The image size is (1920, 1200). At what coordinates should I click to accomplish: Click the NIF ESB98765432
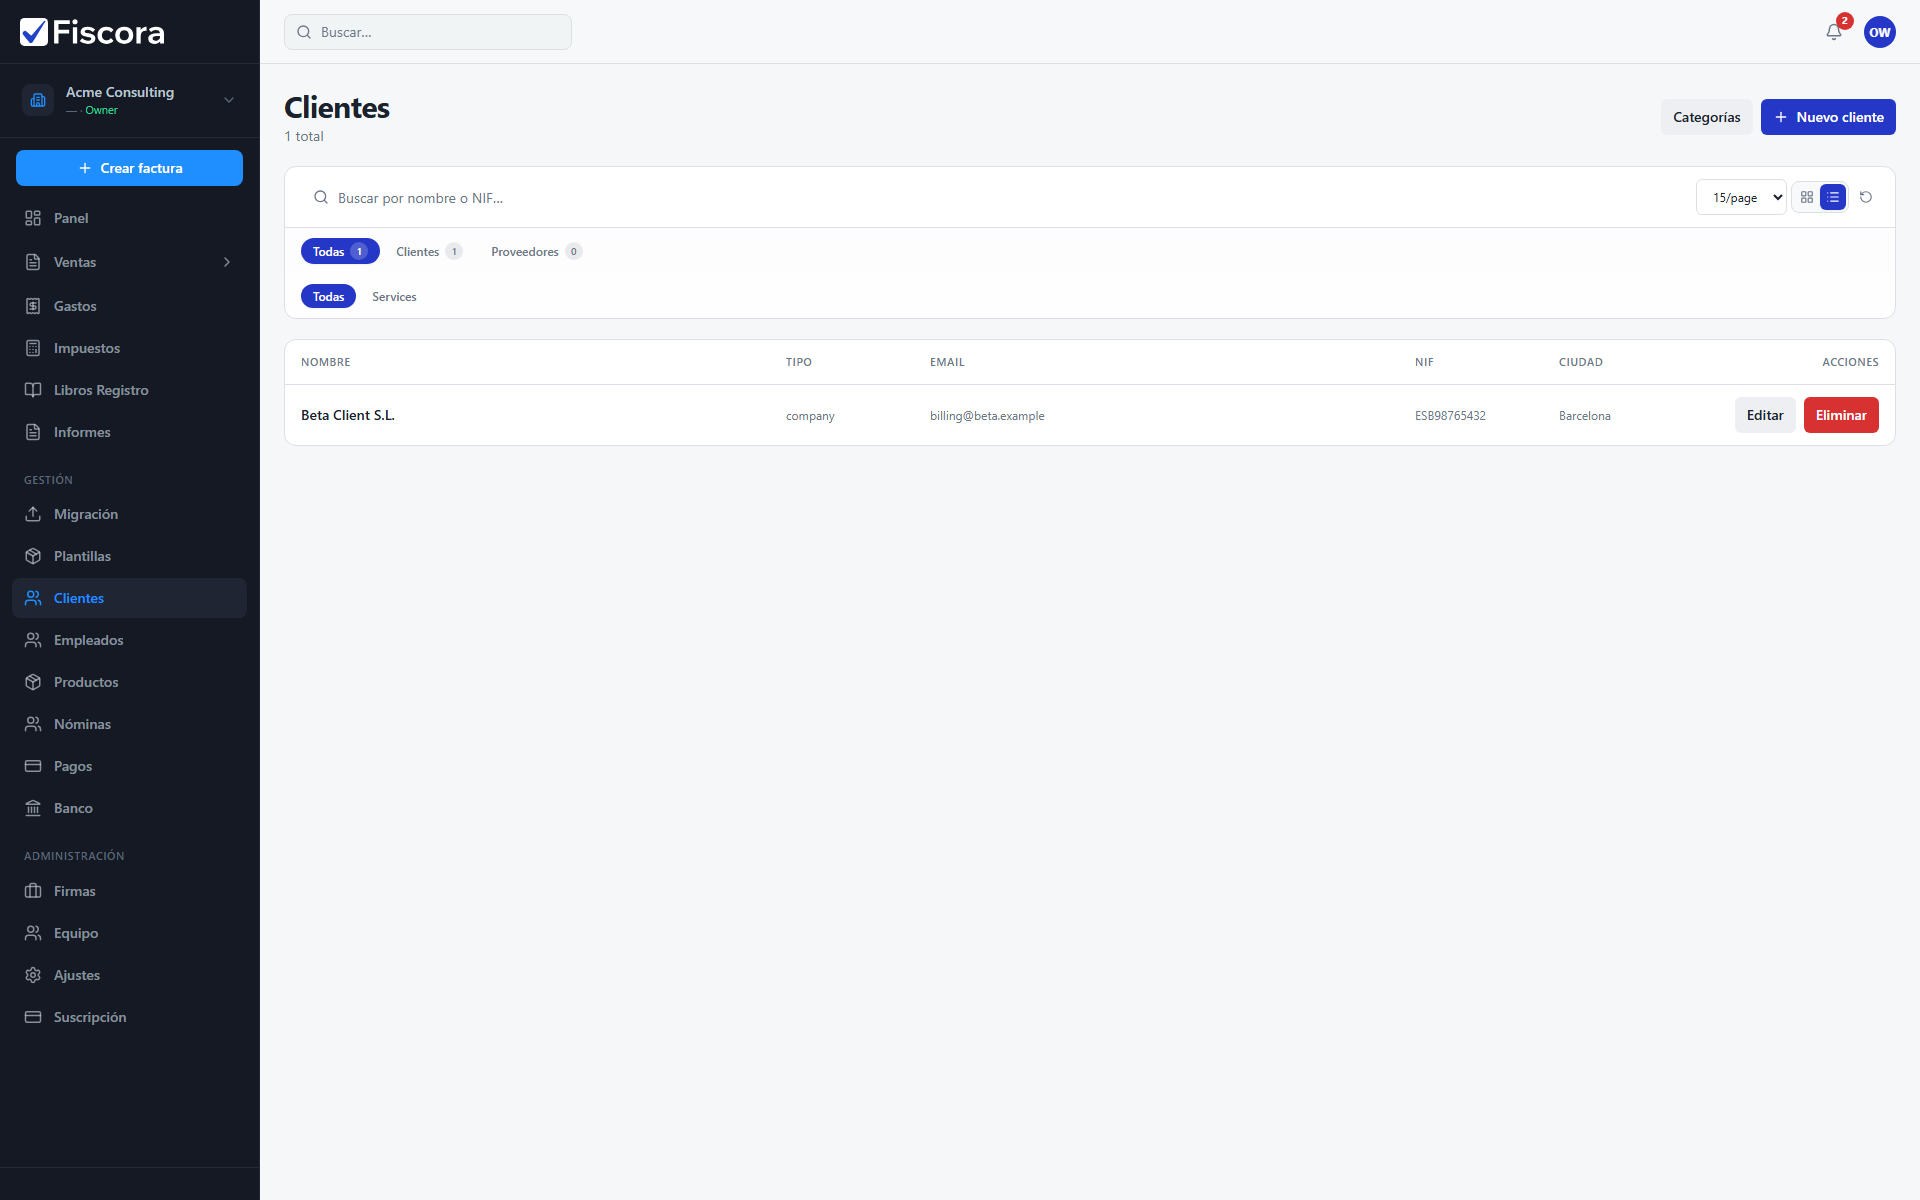click(1450, 416)
